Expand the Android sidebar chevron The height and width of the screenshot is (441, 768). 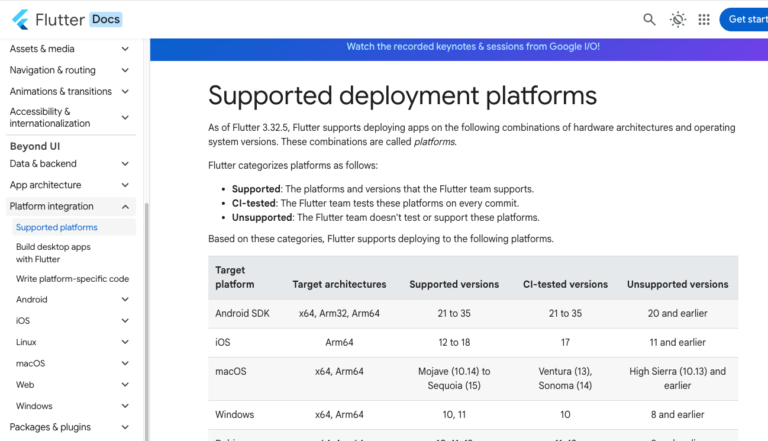(x=125, y=300)
